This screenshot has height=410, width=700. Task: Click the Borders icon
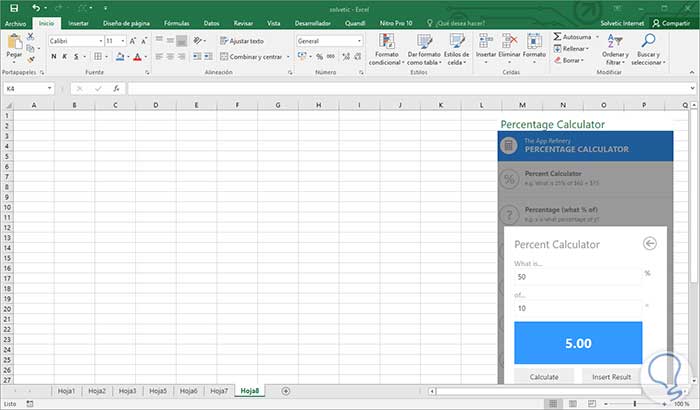(x=98, y=56)
